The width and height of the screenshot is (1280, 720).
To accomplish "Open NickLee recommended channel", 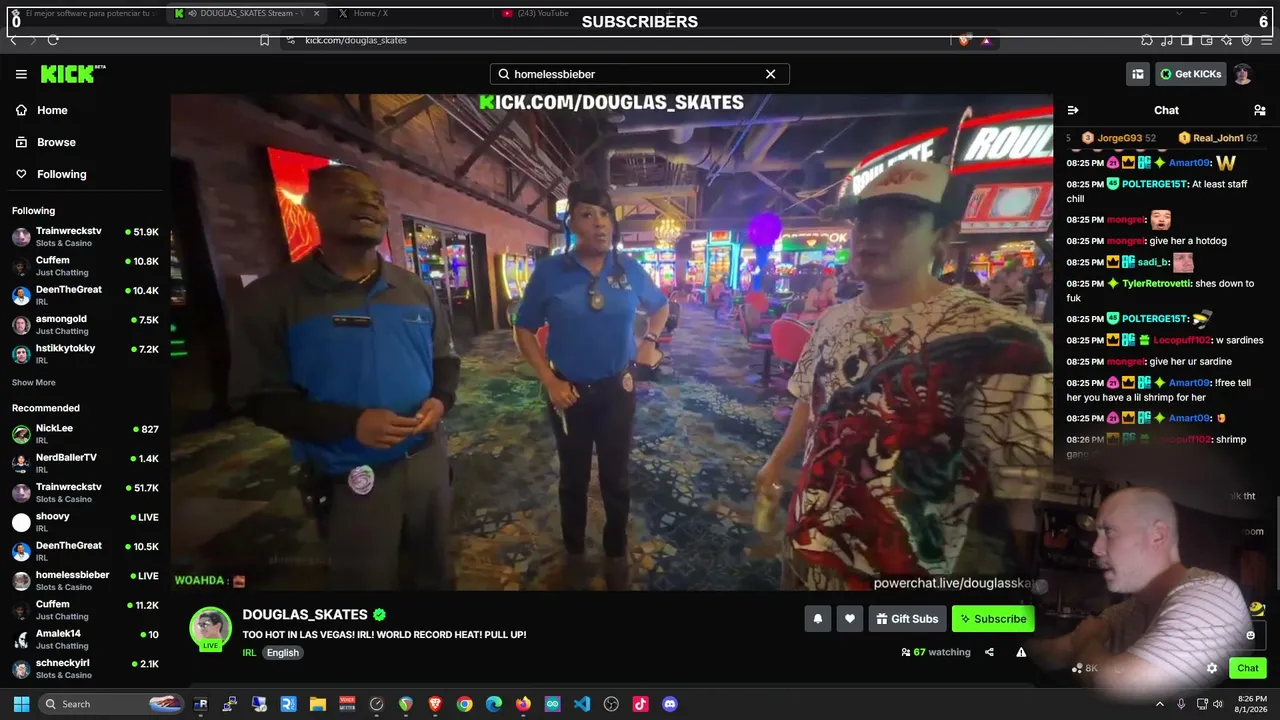I will point(85,434).
